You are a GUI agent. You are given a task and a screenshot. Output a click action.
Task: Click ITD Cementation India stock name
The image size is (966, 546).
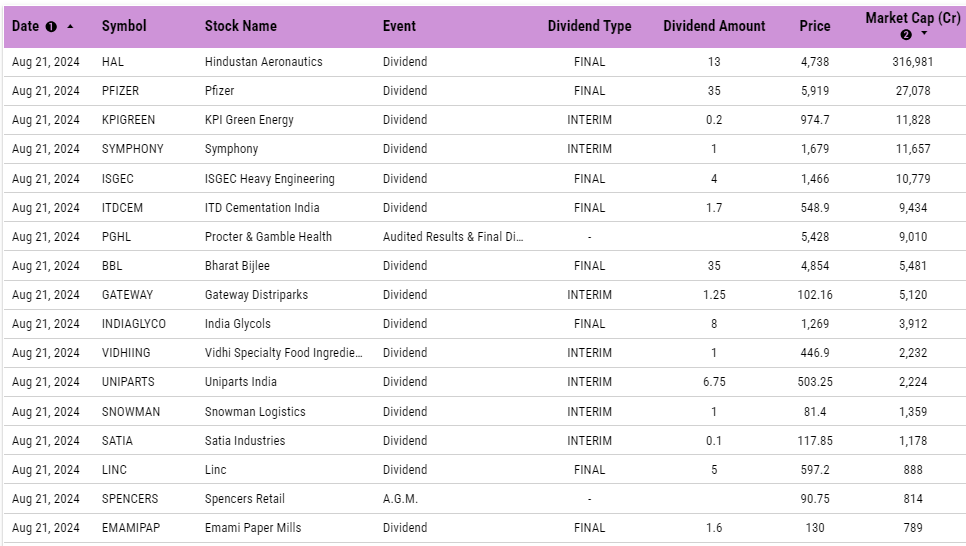click(x=262, y=208)
